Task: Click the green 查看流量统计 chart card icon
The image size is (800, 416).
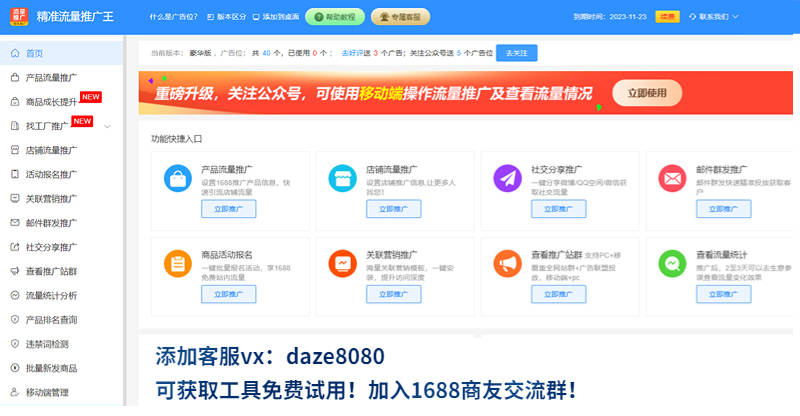Action: pyautogui.click(x=672, y=264)
